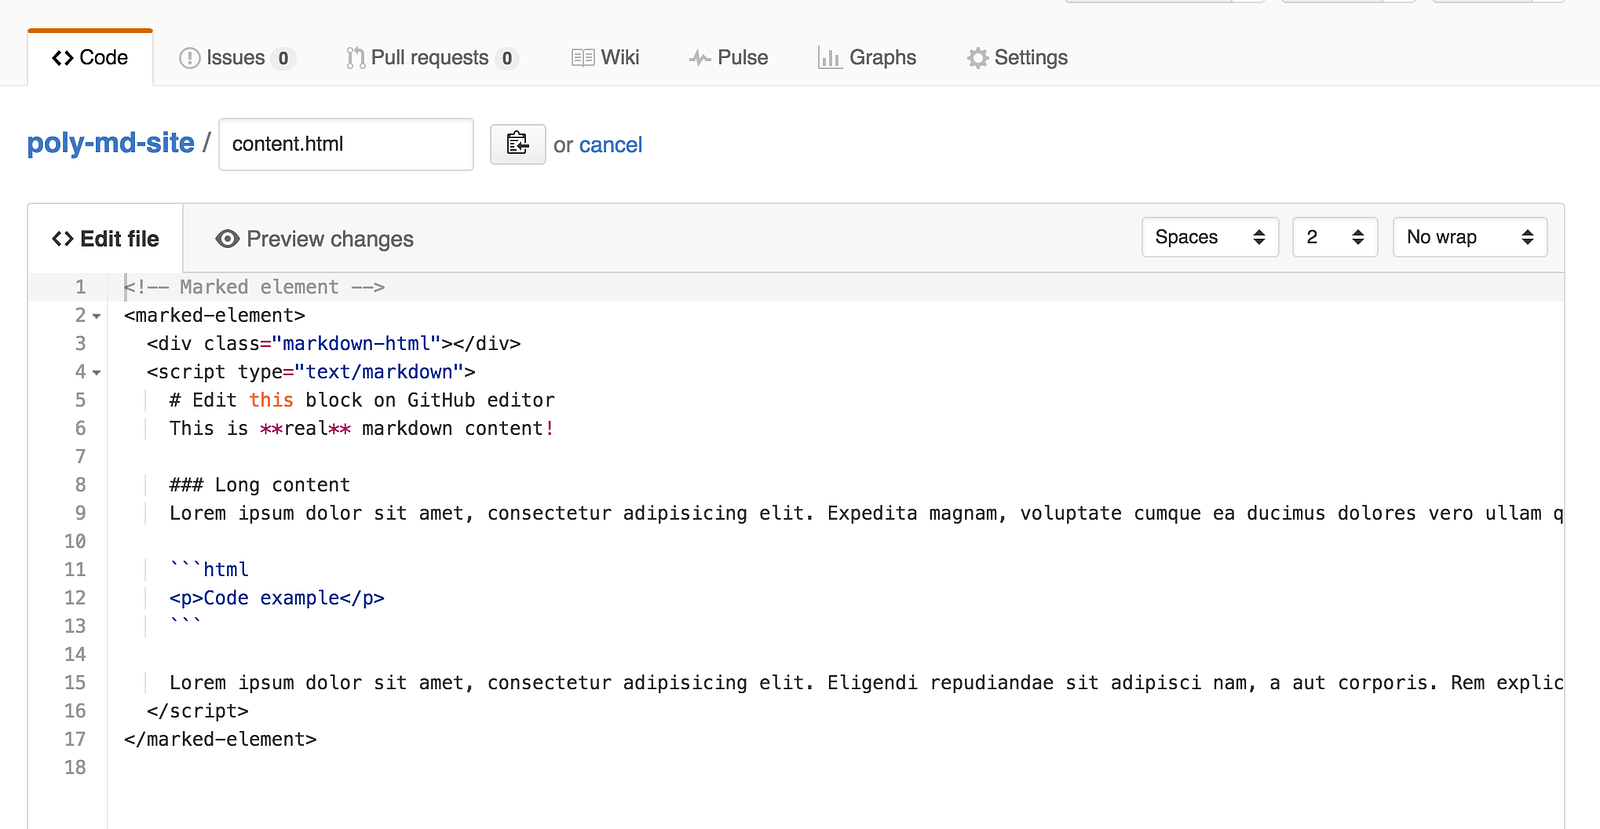This screenshot has height=829, width=1600.
Task: Click the clipboard copy-path icon button
Action: point(517,144)
